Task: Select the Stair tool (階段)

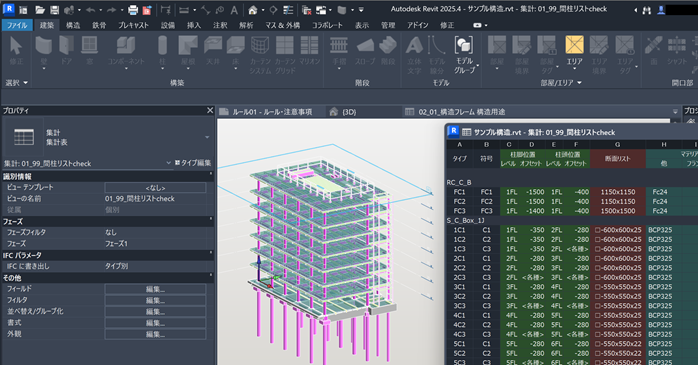Action: pos(388,50)
